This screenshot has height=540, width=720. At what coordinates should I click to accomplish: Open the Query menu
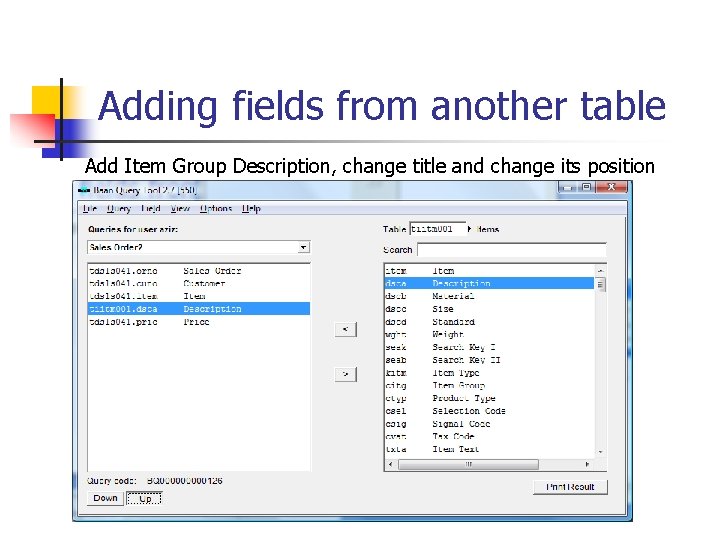coord(118,208)
